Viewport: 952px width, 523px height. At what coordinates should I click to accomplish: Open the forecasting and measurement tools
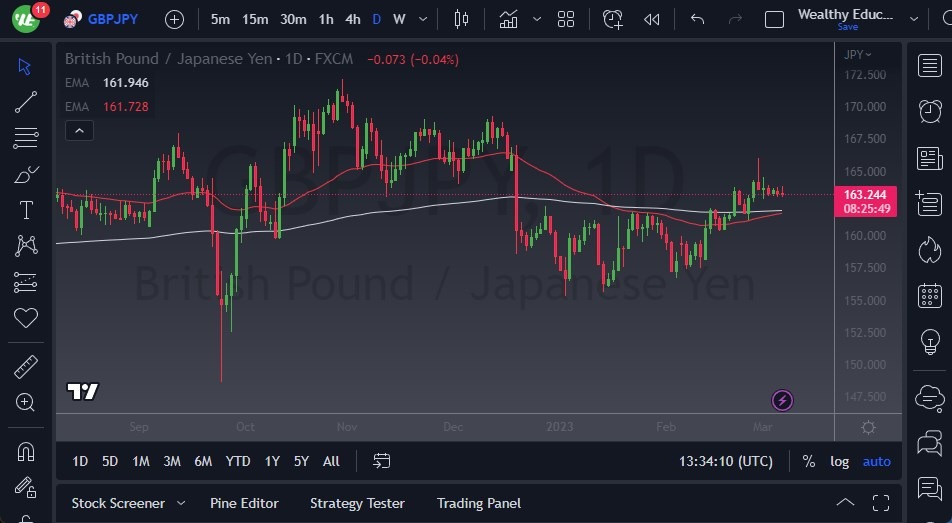point(26,282)
